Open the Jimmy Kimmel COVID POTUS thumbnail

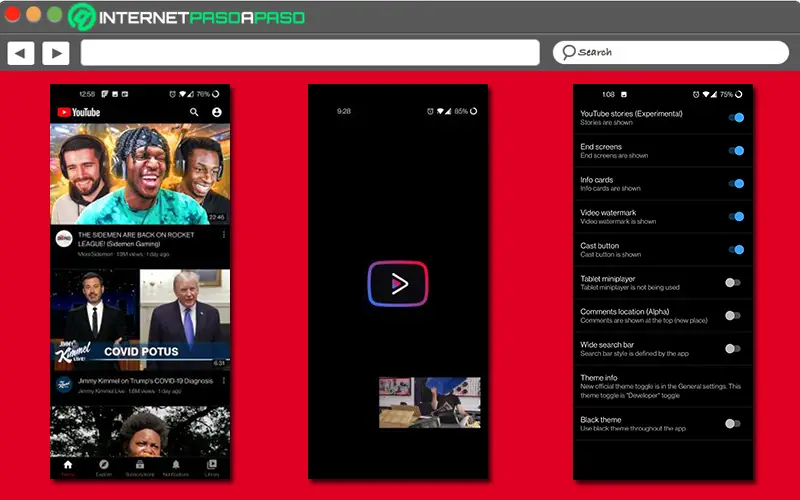click(140, 319)
